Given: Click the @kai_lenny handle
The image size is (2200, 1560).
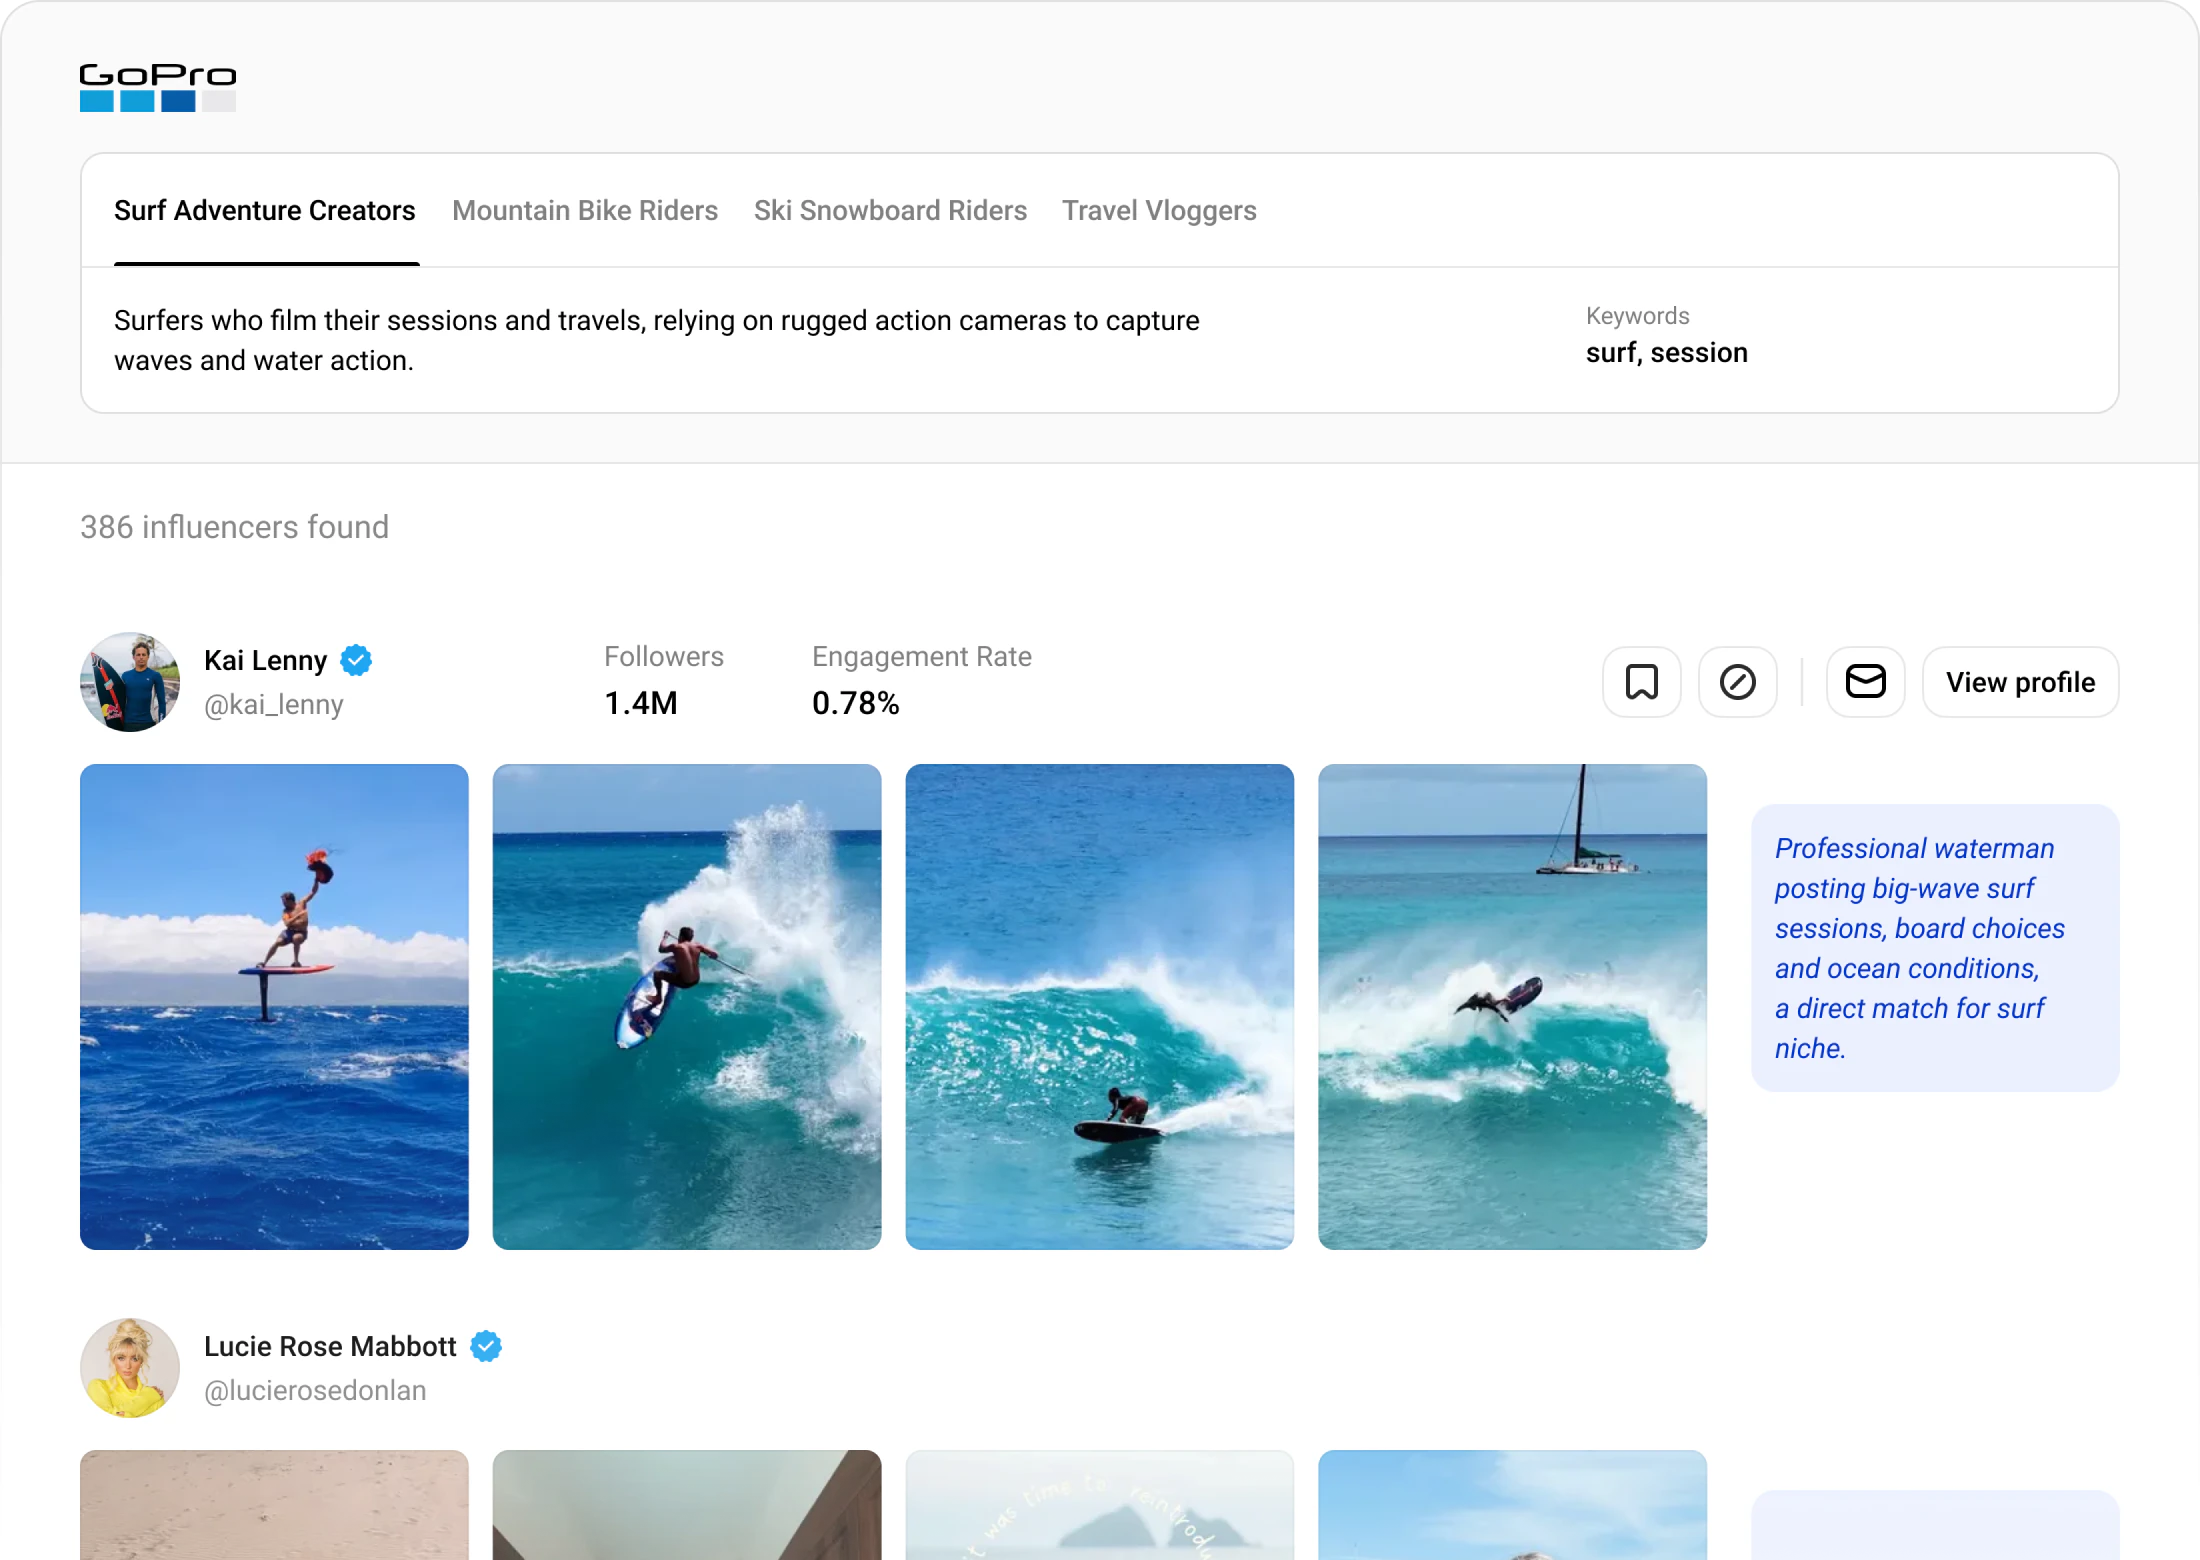Looking at the screenshot, I should pos(274,705).
